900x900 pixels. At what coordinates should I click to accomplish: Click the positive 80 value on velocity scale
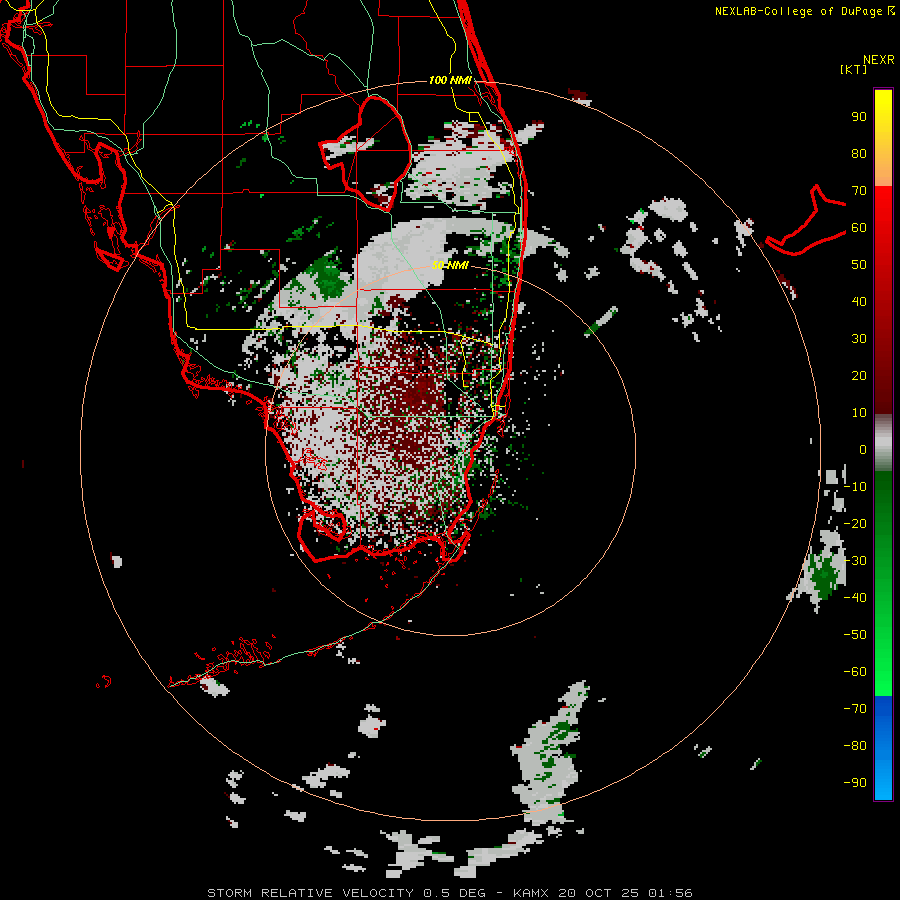pyautogui.click(x=859, y=153)
